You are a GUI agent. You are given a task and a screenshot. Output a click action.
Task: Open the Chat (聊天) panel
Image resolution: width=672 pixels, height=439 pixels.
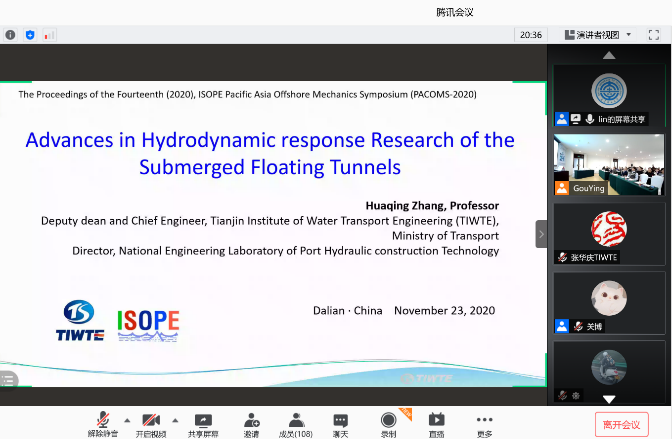click(x=341, y=422)
